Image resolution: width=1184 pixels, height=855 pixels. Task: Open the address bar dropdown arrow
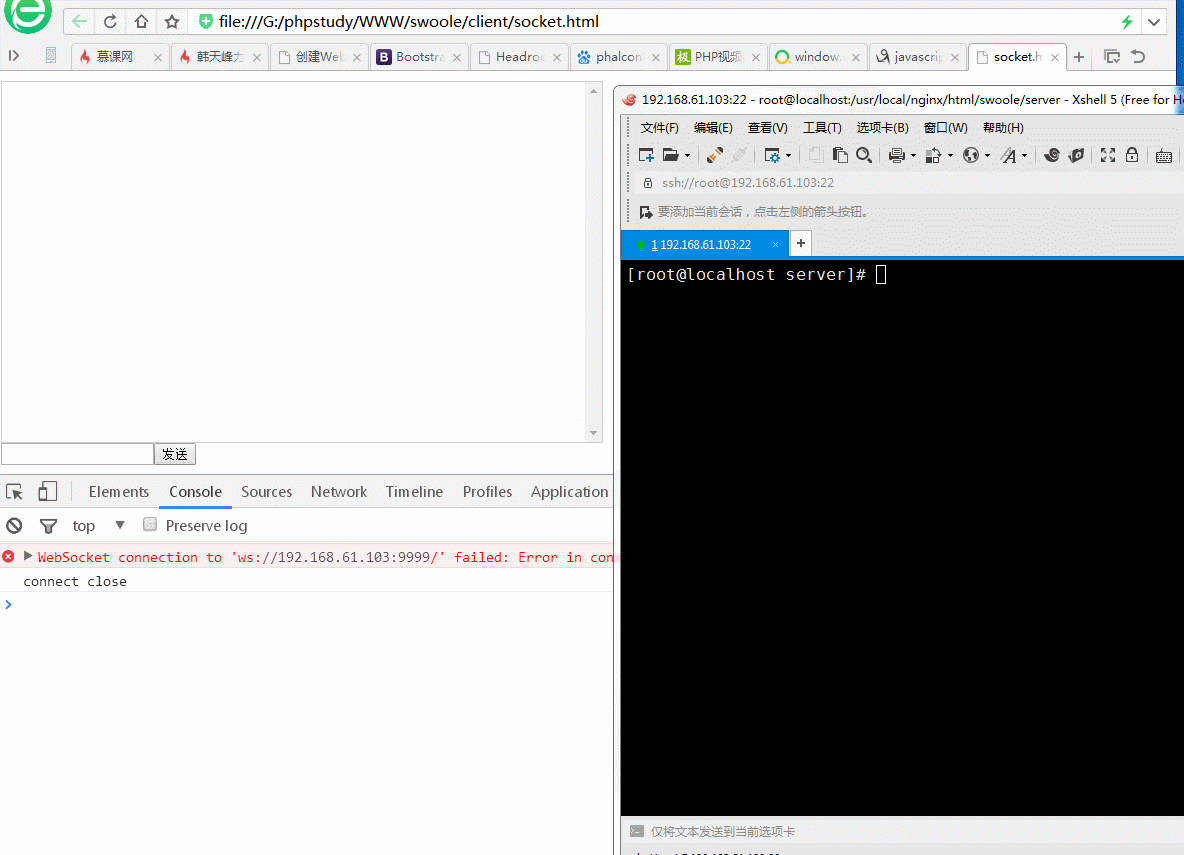pyautogui.click(x=1154, y=21)
